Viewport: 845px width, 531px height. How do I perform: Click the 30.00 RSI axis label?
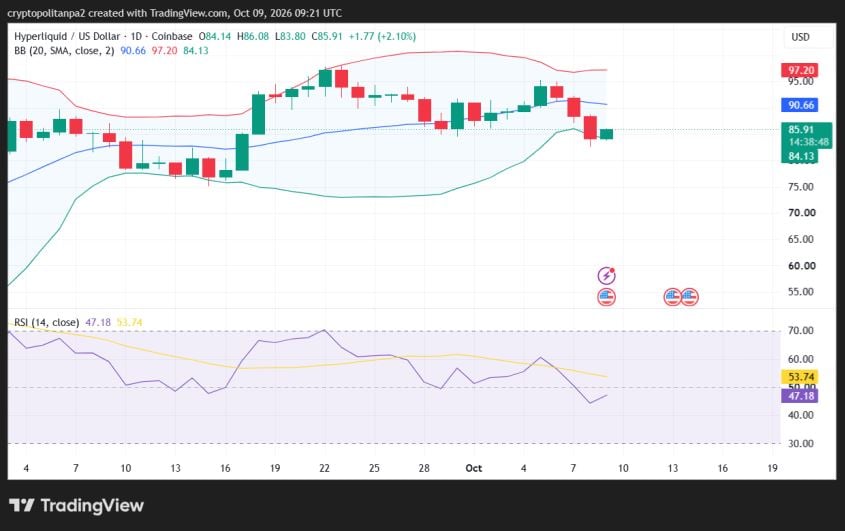(x=801, y=444)
